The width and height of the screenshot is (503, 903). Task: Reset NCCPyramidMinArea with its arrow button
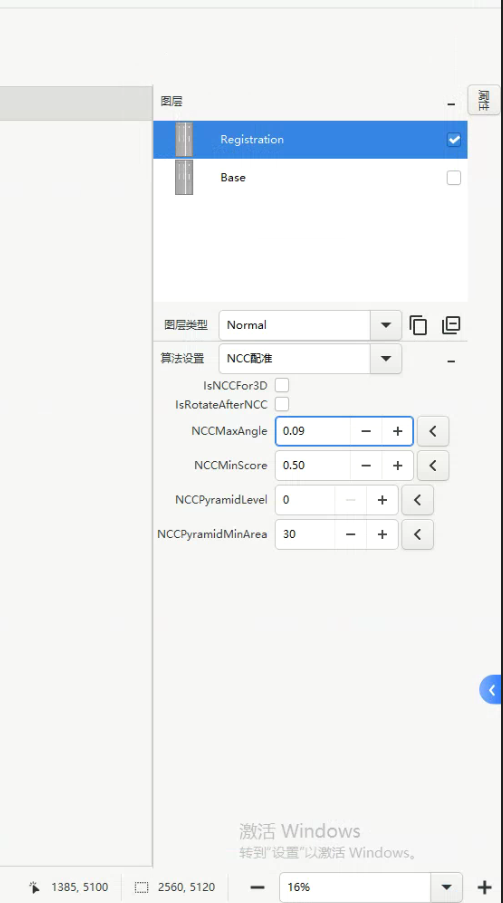click(x=417, y=534)
